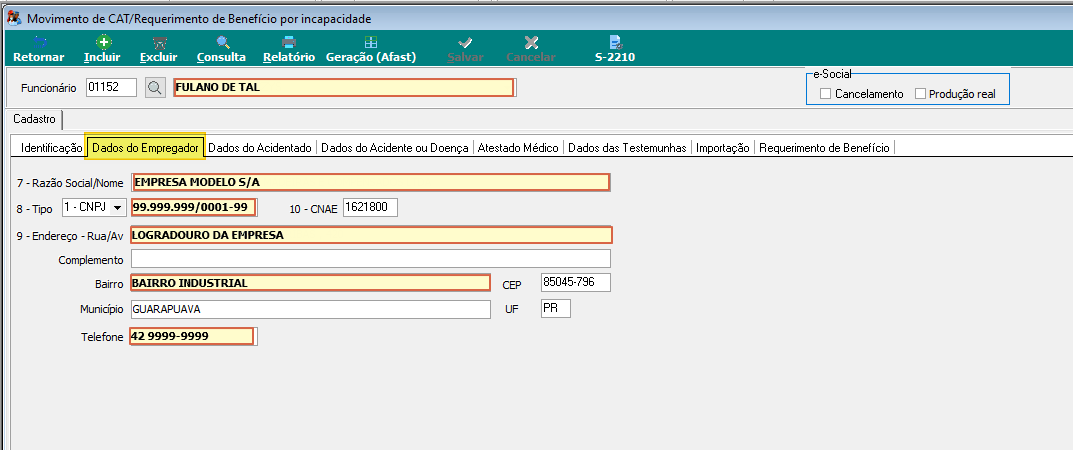This screenshot has height=450, width=1073.
Task: Click the empty Complemento field
Action: pos(371,259)
